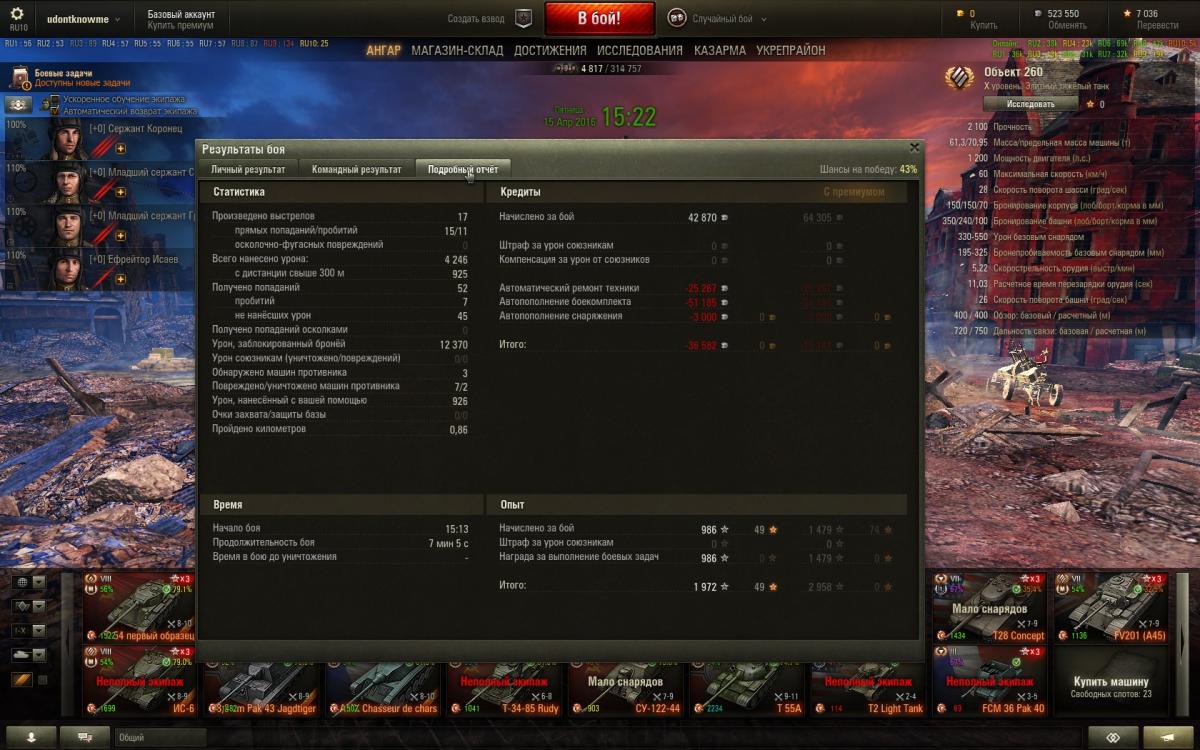Click the Произведено выстрелов statistics row

[x=340, y=216]
